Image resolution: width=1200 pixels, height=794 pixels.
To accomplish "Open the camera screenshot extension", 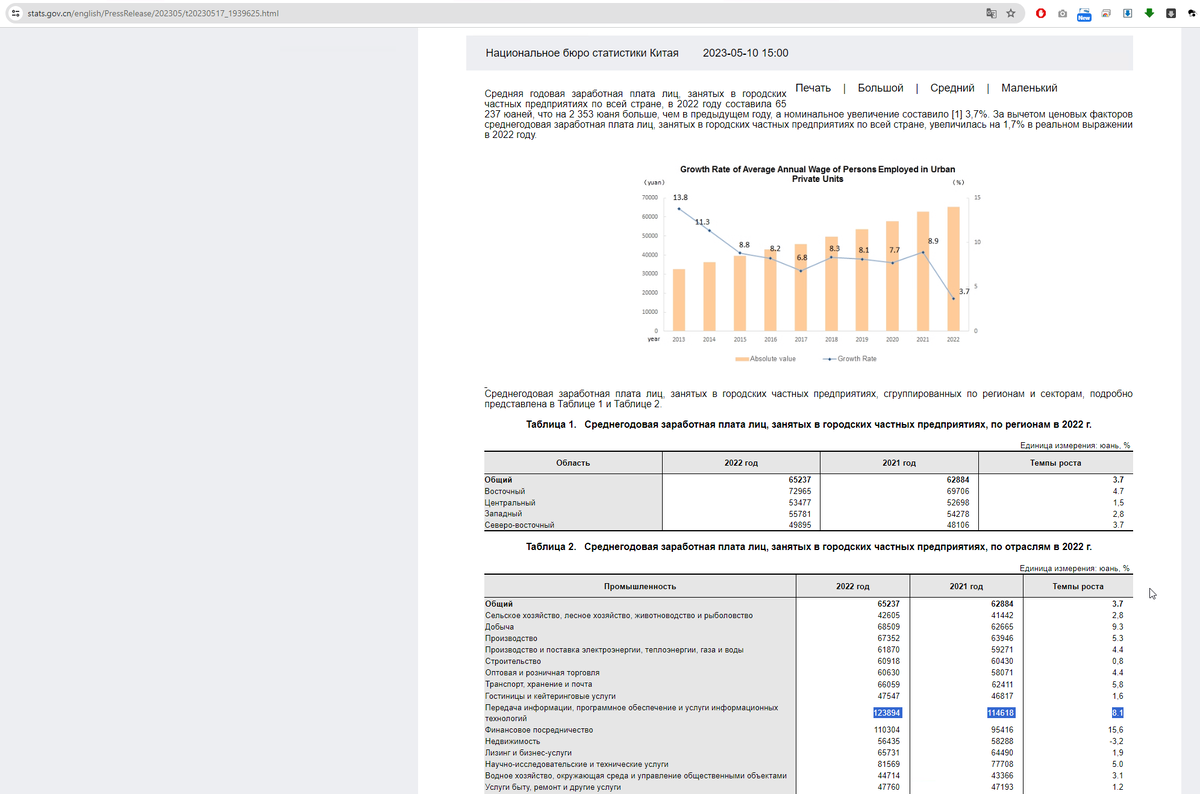I will coord(1062,14).
